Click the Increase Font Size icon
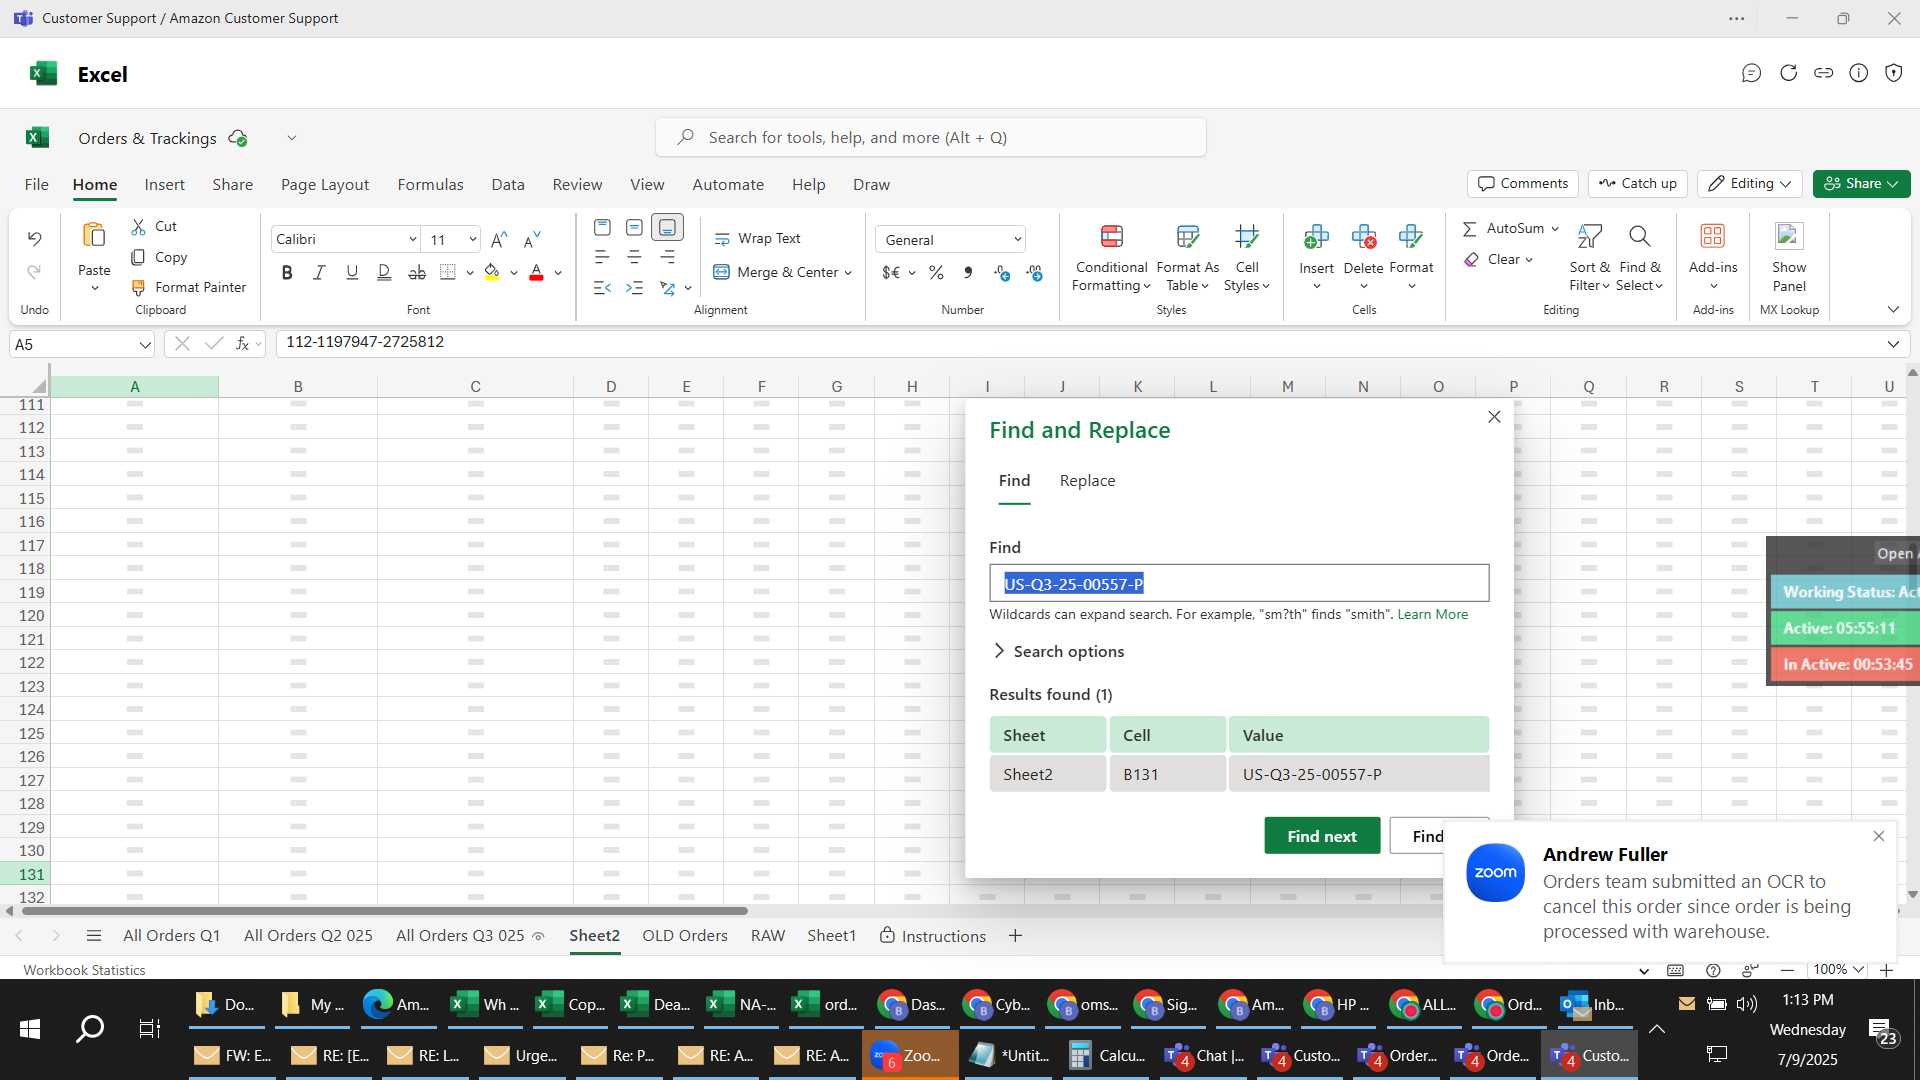 (x=499, y=239)
